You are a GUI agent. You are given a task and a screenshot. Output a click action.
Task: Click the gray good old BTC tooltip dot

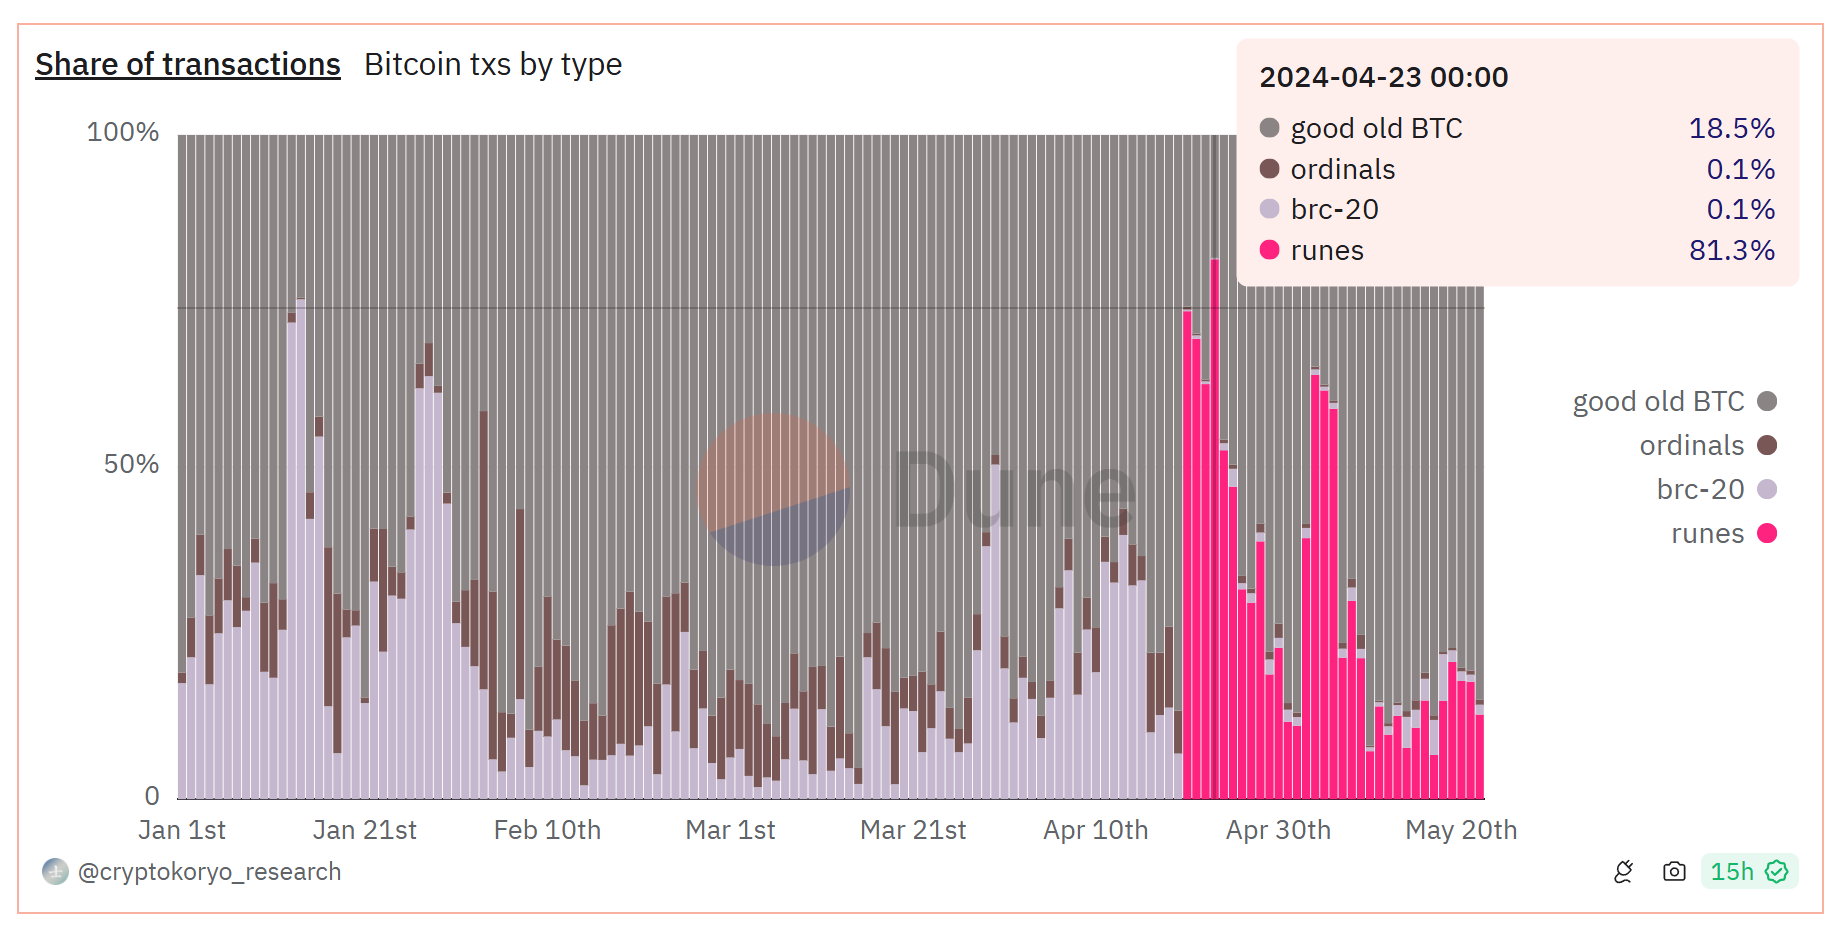pyautogui.click(x=1269, y=128)
